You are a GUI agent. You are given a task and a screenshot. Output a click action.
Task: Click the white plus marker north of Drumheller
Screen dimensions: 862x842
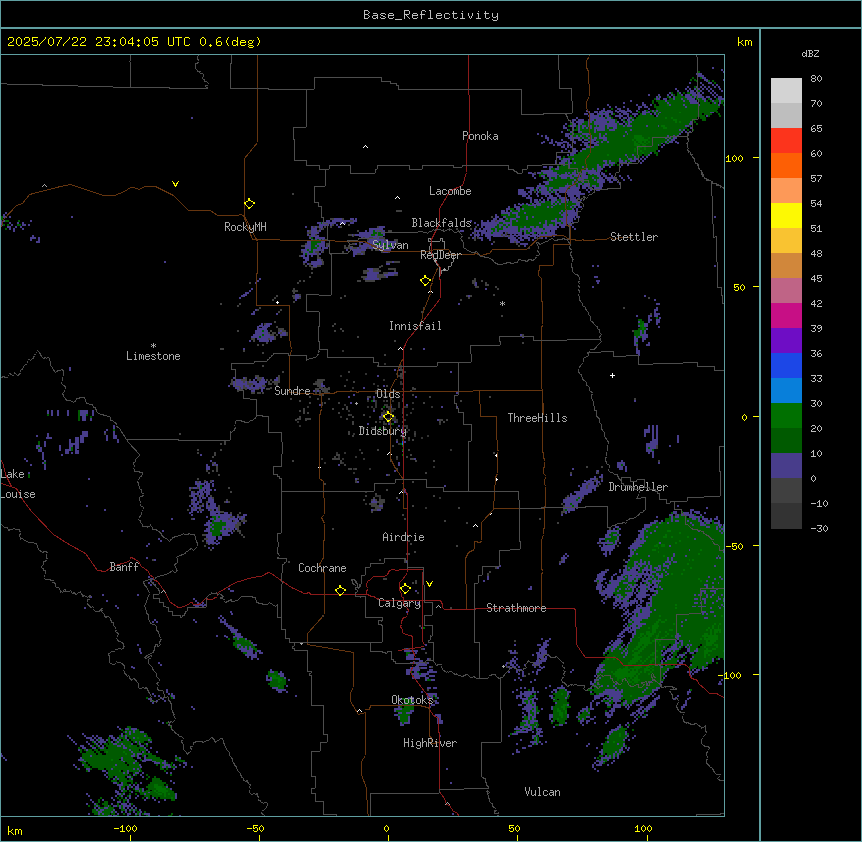[x=612, y=375]
